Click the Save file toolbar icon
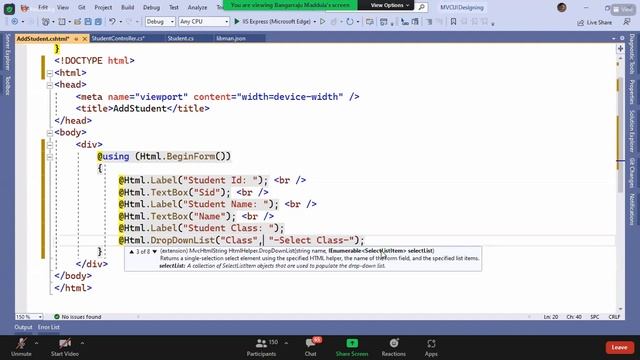Screen dimensions: 640x360 (x=88, y=22)
